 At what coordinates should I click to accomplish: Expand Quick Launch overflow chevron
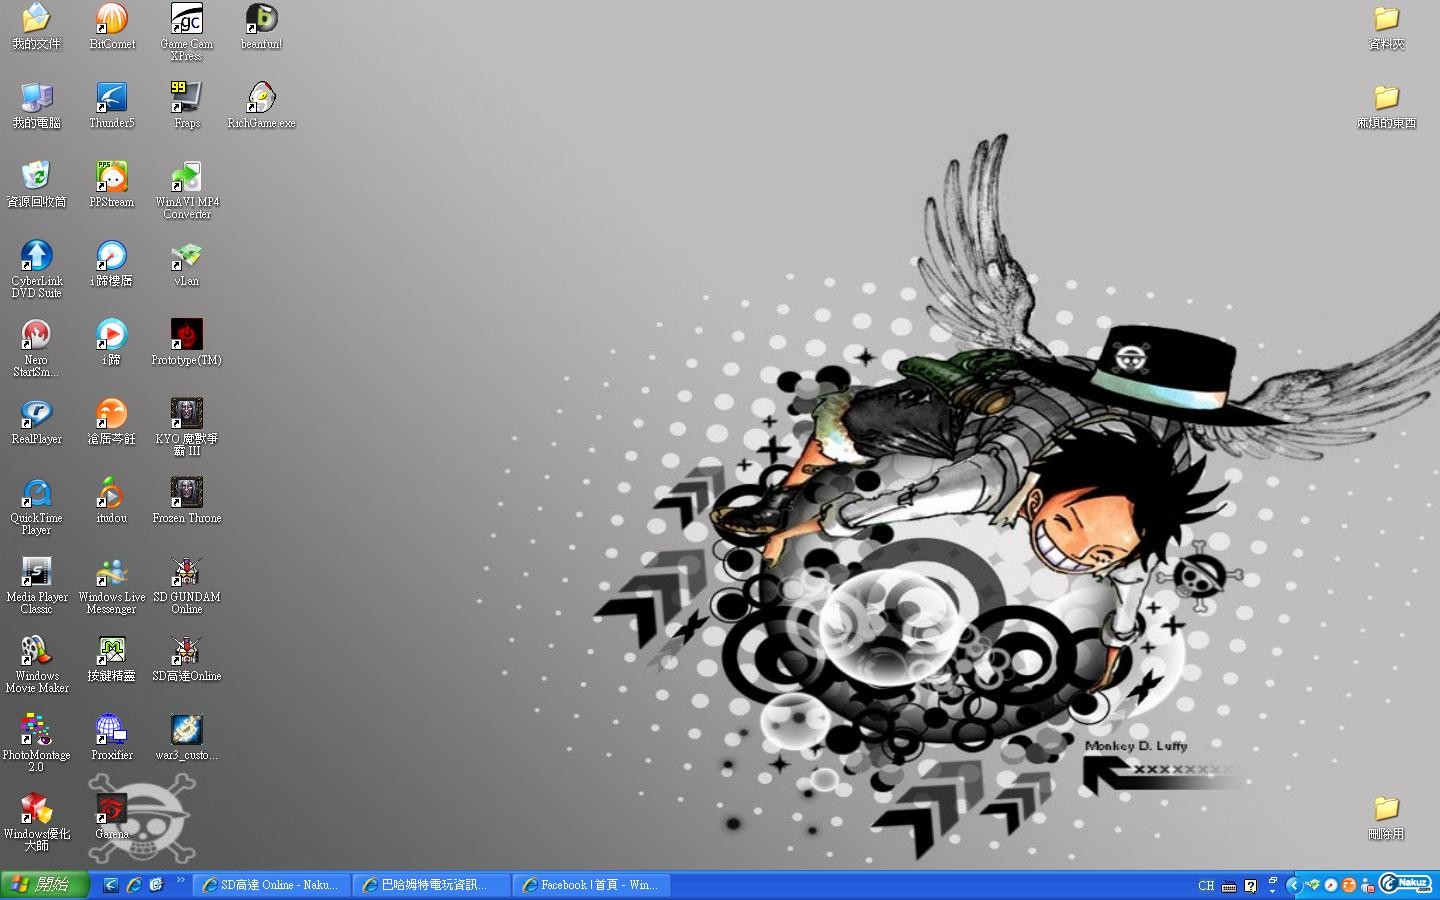[x=181, y=881]
